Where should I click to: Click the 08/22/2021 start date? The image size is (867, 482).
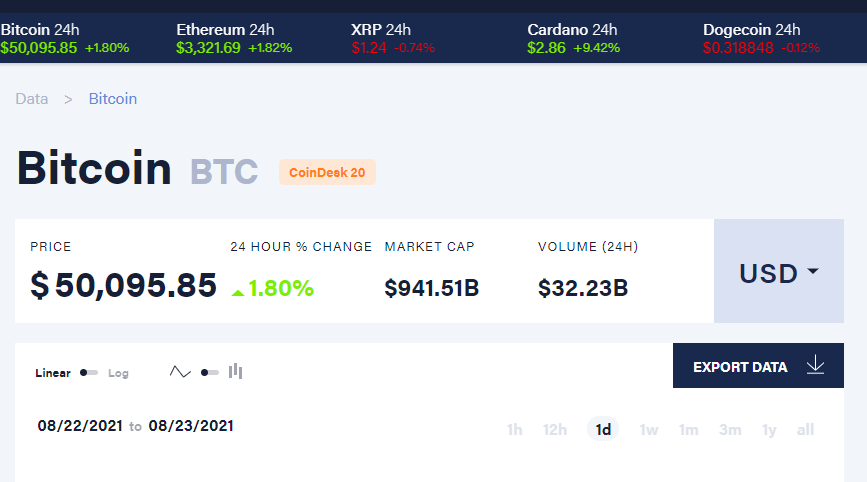[x=79, y=426]
